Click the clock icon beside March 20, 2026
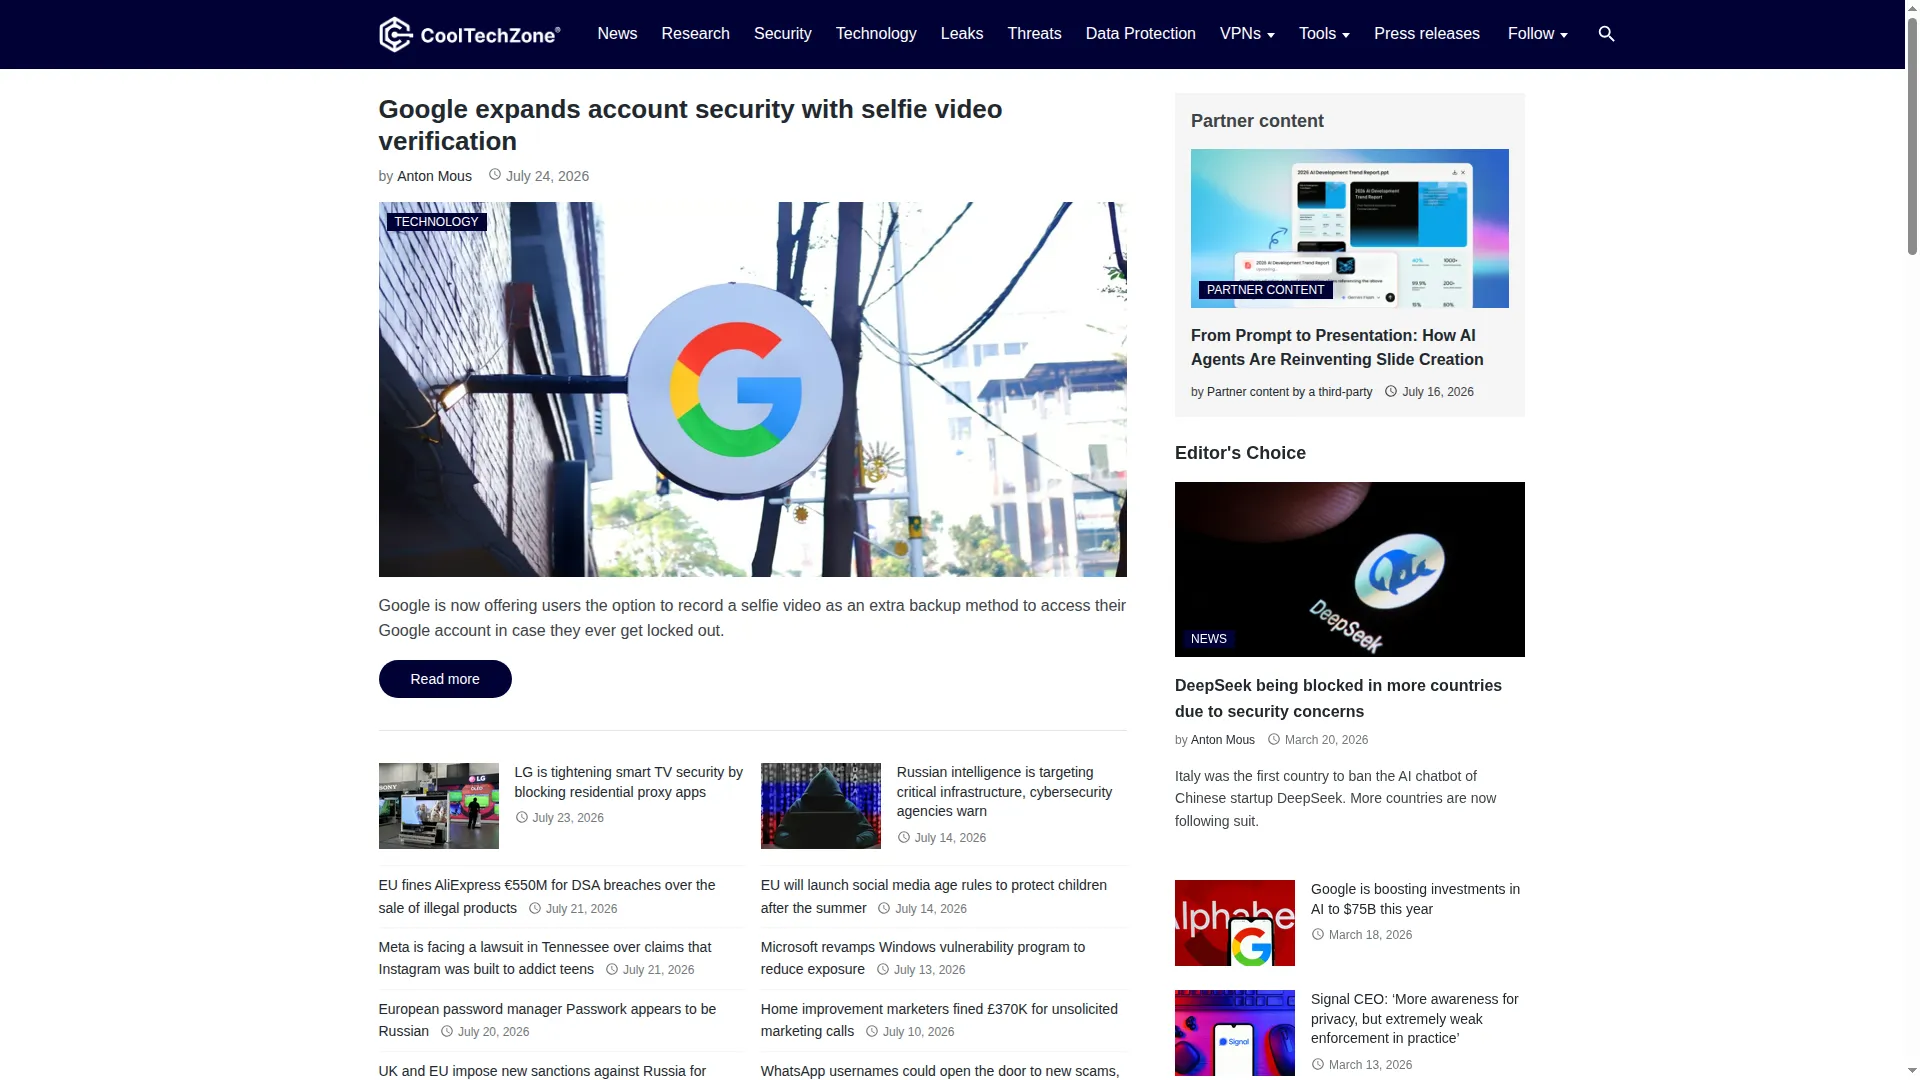The image size is (1920, 1080). point(1274,739)
